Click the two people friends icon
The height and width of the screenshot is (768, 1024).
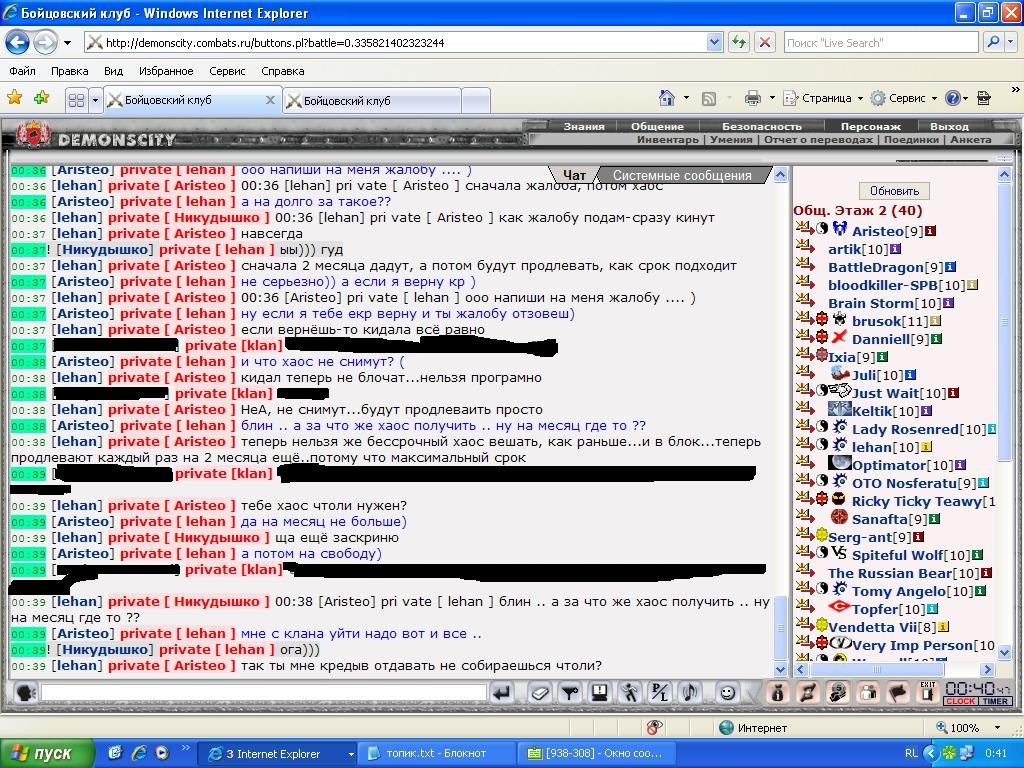[x=868, y=692]
